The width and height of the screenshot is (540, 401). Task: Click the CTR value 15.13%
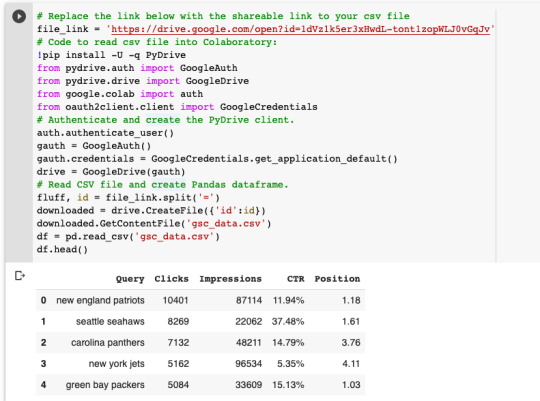pyautogui.click(x=288, y=385)
